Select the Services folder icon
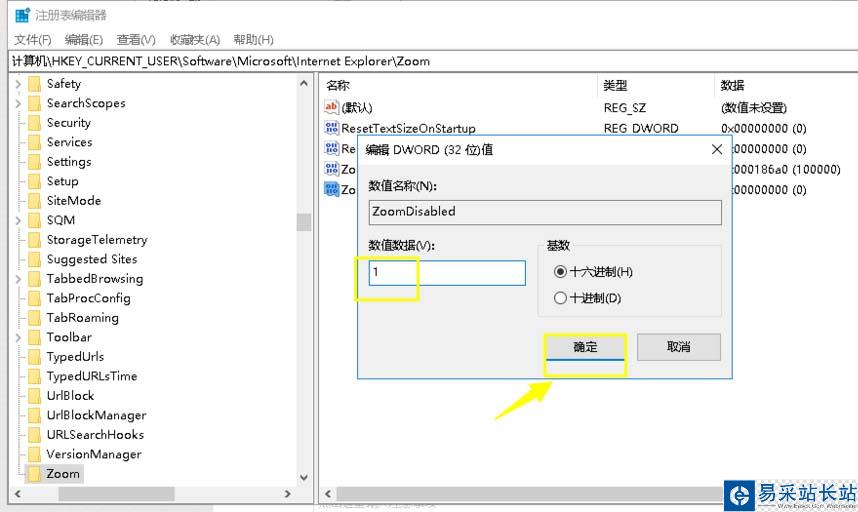This screenshot has height=512, width=858. 34,142
